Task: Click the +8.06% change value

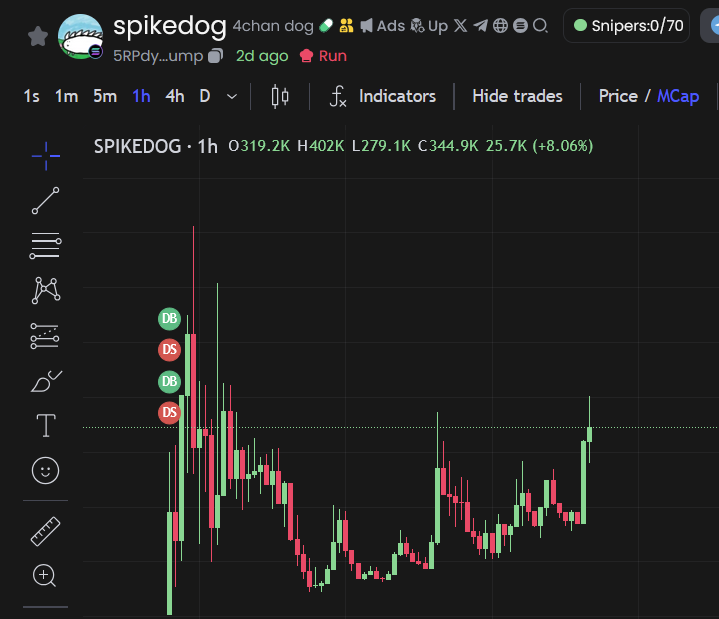Action: 563,146
